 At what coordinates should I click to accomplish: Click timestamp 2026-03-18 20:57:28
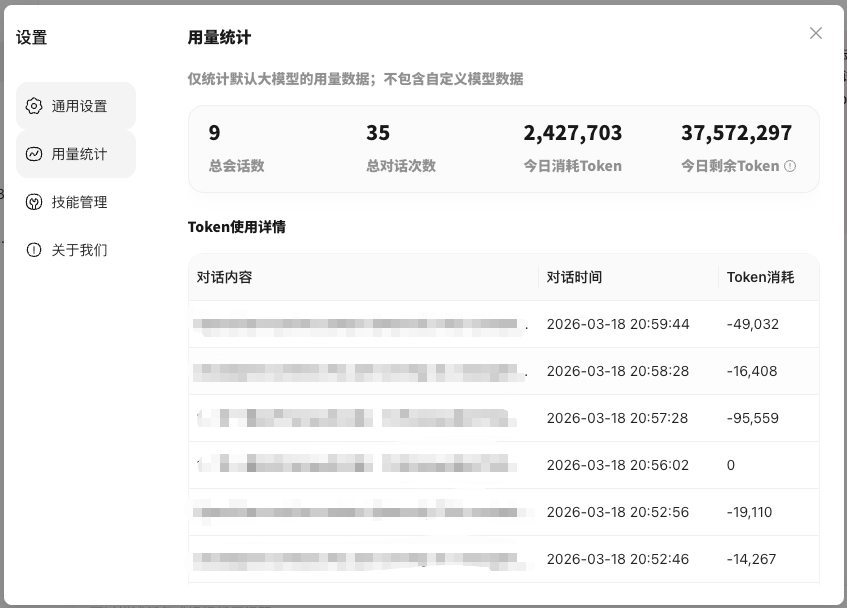click(x=617, y=418)
